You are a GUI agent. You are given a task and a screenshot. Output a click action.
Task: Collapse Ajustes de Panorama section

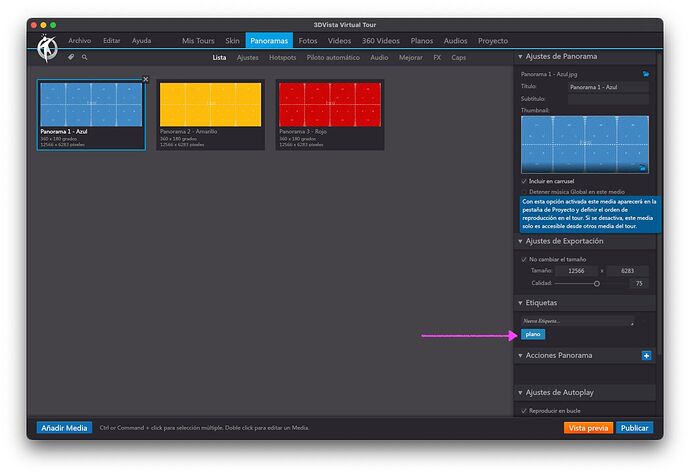[x=520, y=56]
